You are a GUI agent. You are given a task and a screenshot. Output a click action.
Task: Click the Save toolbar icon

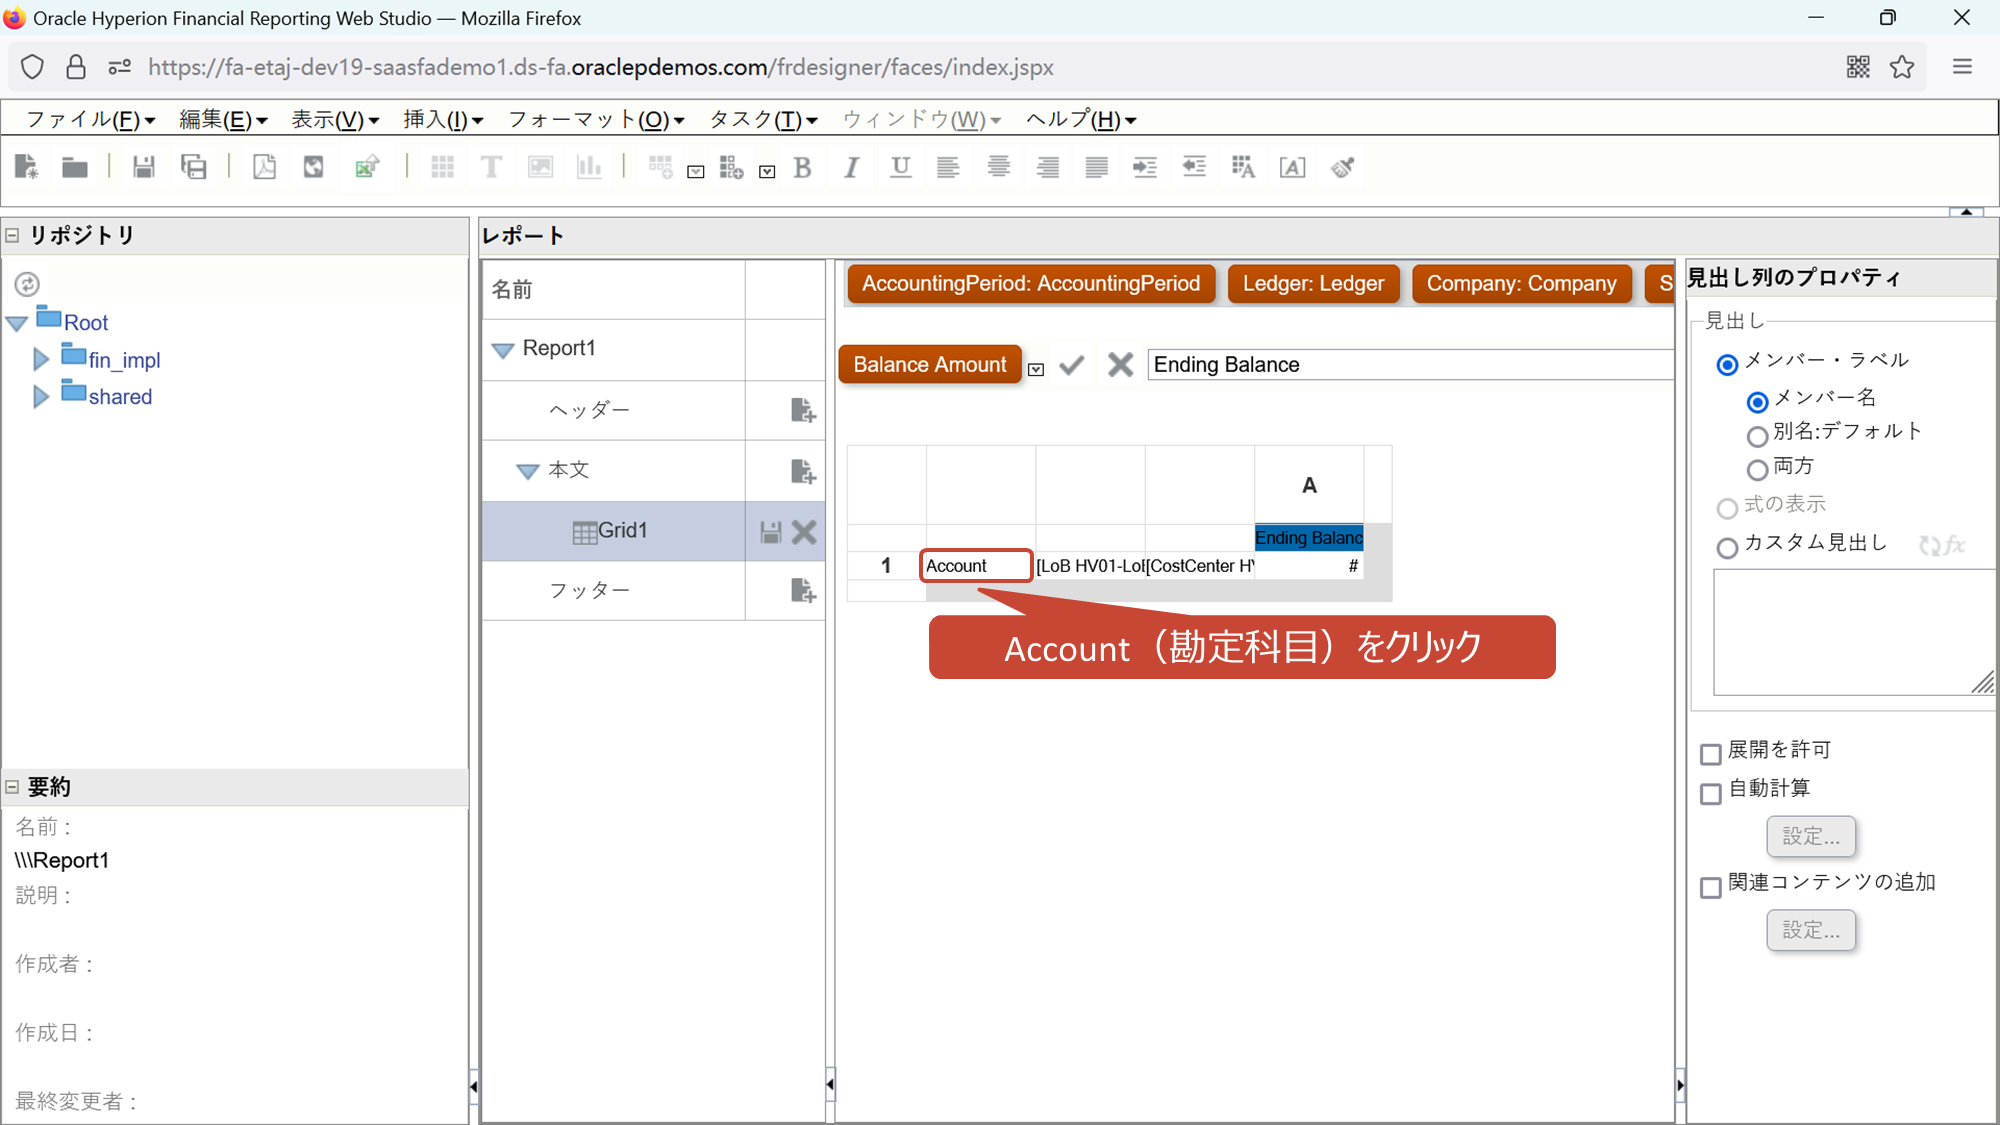click(144, 167)
